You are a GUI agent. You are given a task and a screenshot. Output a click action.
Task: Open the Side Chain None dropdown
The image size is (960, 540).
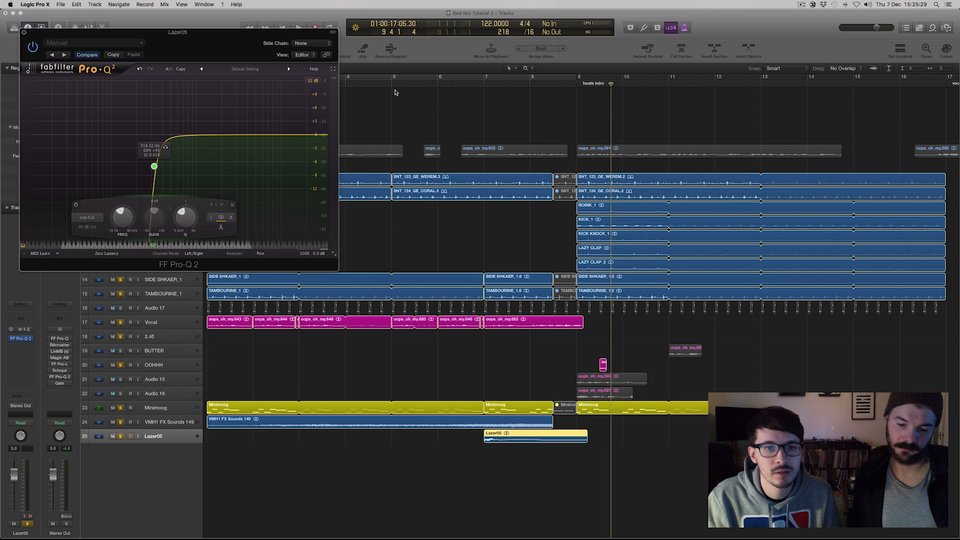pyautogui.click(x=312, y=43)
